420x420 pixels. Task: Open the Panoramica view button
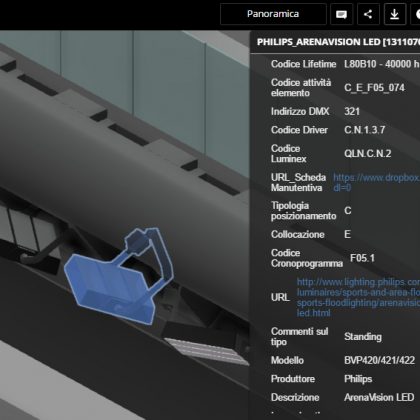coord(273,14)
